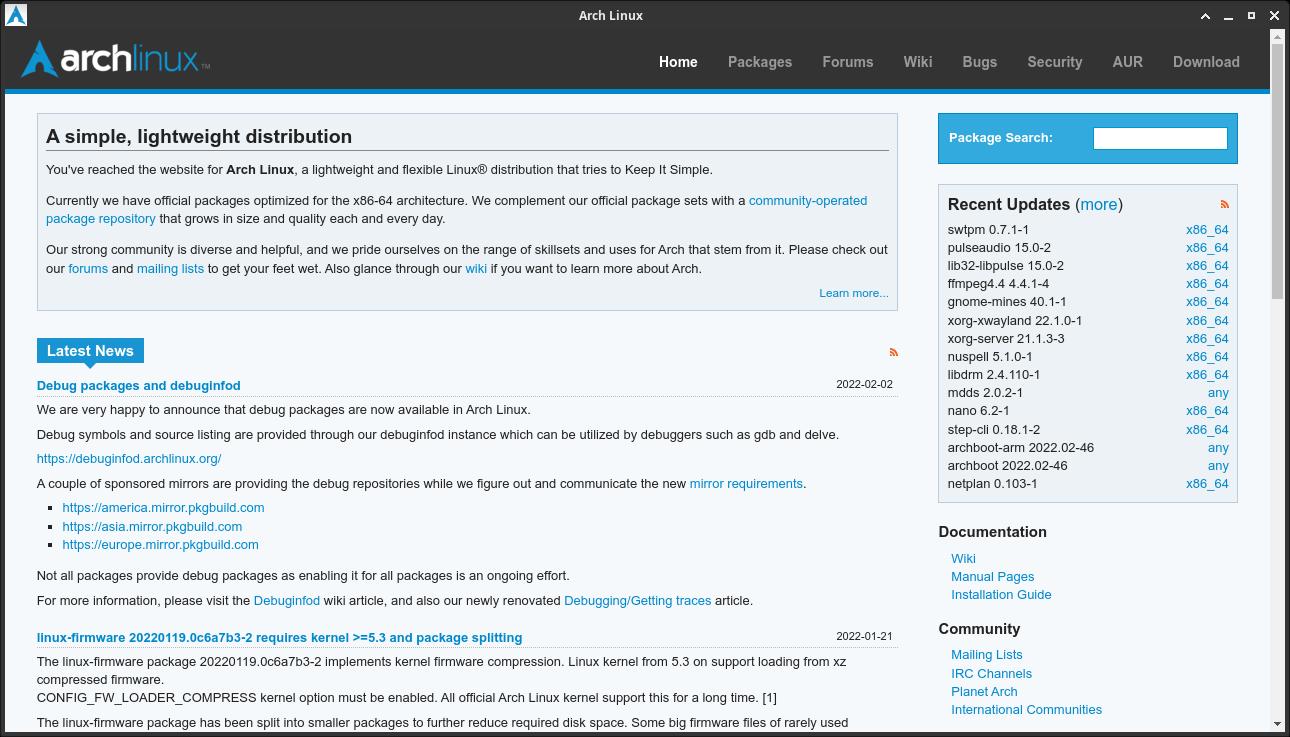Image resolution: width=1290 pixels, height=737 pixels.
Task: Click x86_64 link for libdrm 2.4.110-1
Action: [1207, 374]
